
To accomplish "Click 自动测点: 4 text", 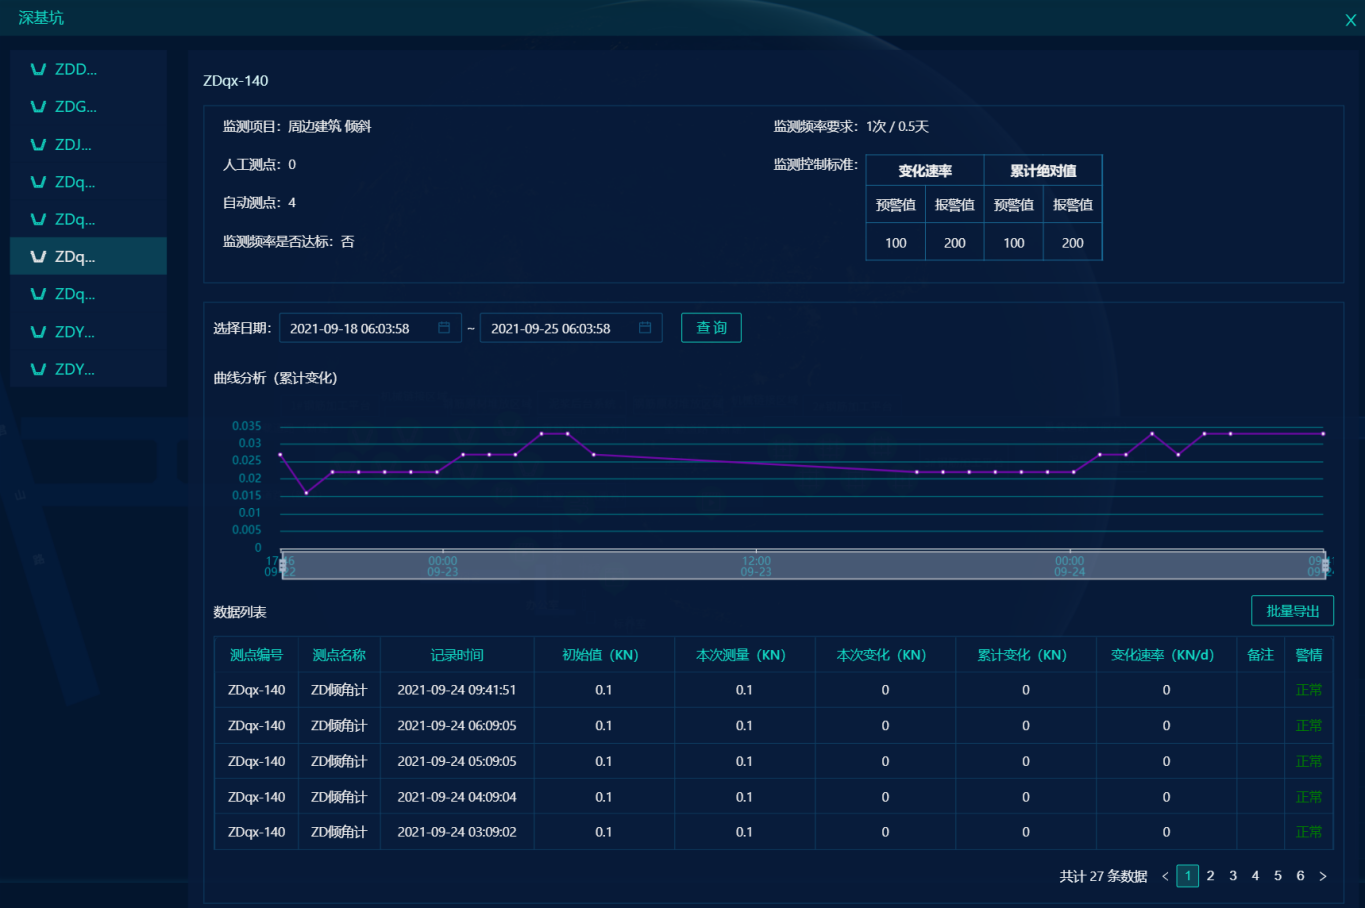I will (x=259, y=203).
